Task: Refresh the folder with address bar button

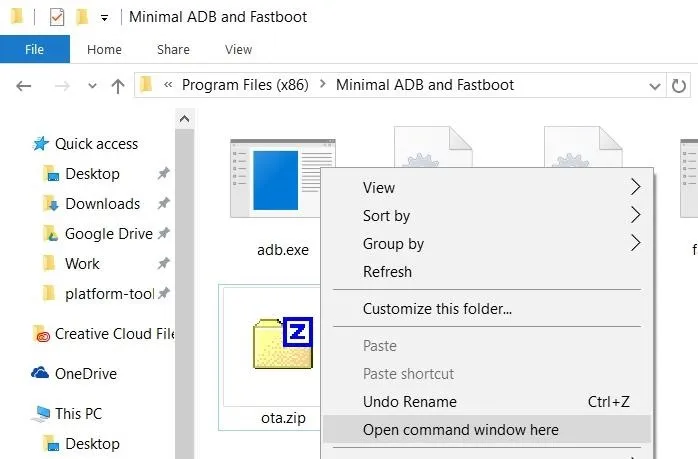Action: 678,85
